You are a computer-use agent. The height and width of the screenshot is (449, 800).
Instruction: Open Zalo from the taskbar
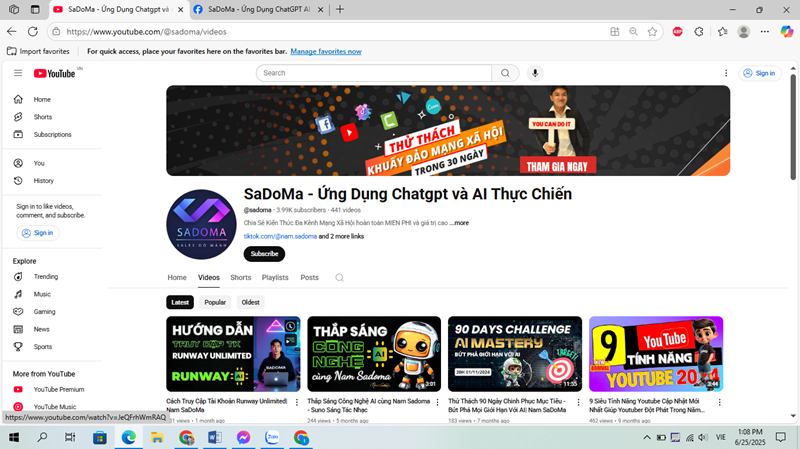[272, 437]
